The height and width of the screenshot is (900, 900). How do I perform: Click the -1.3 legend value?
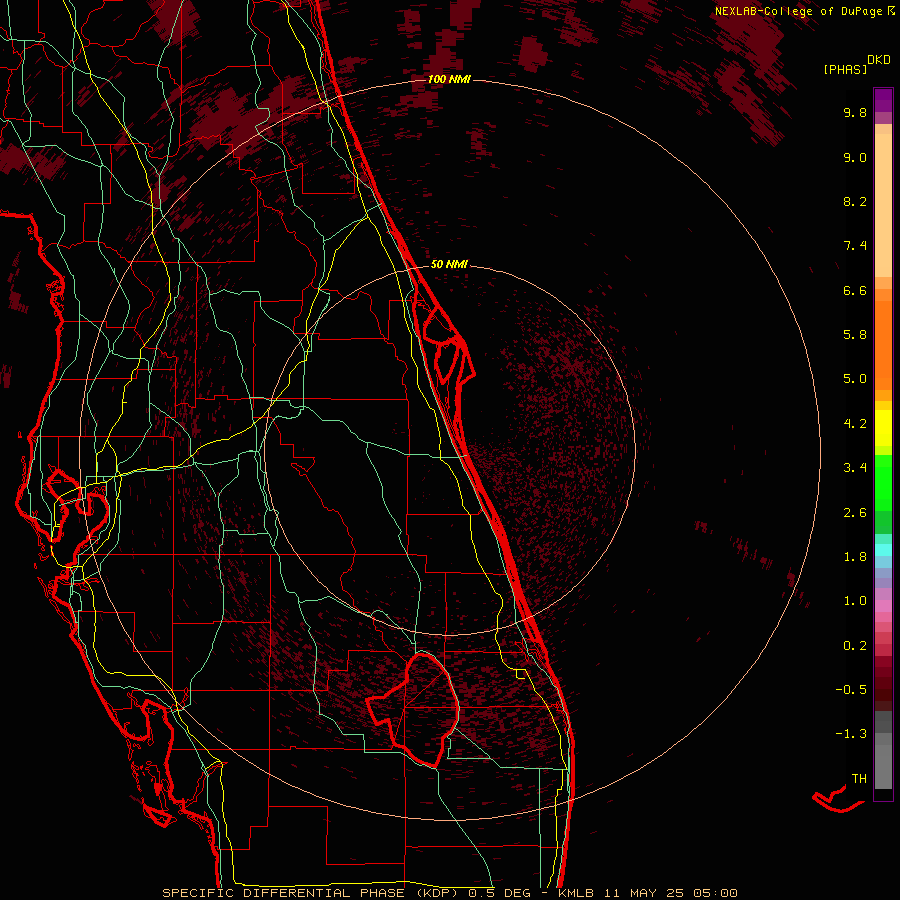(x=851, y=734)
